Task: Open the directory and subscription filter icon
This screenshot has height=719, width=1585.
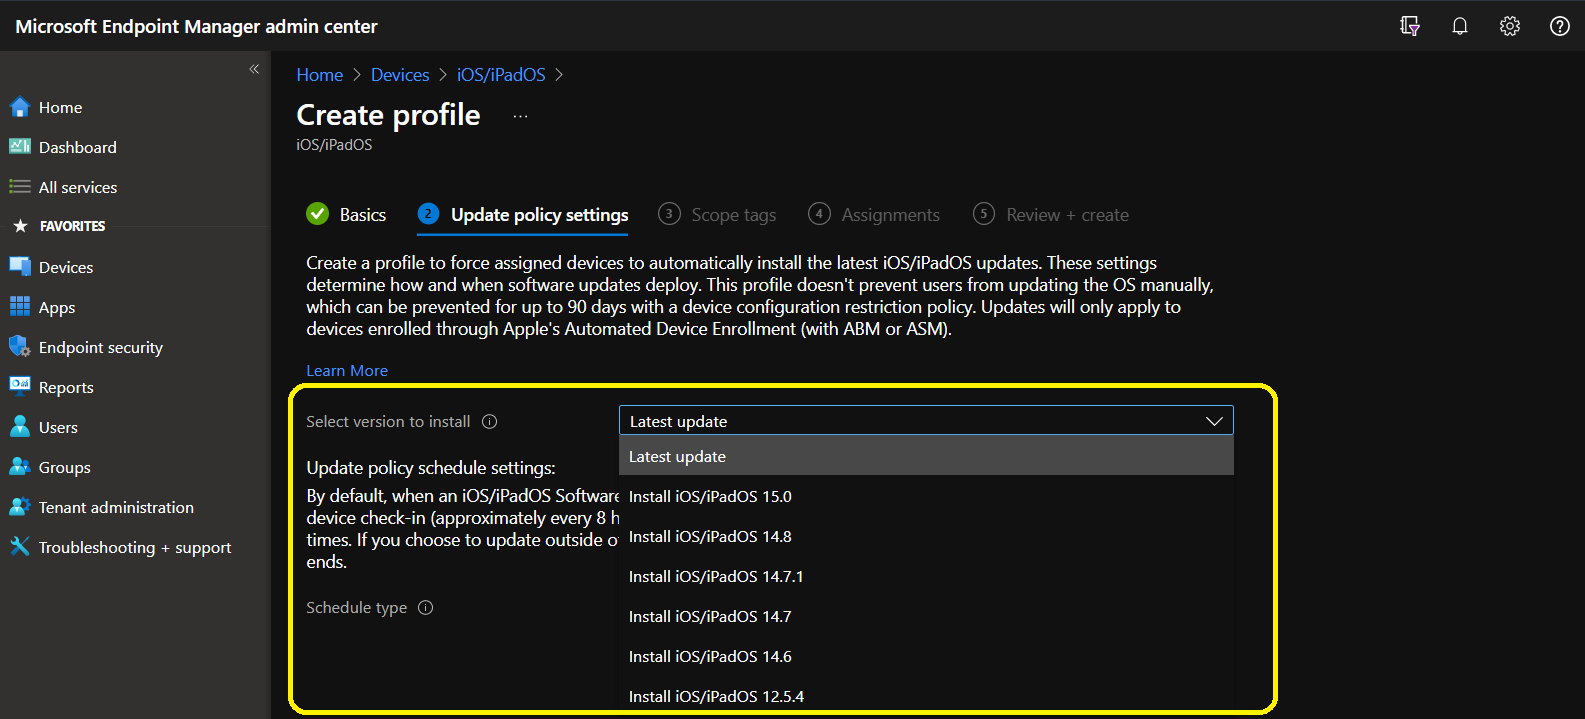Action: (x=1410, y=26)
